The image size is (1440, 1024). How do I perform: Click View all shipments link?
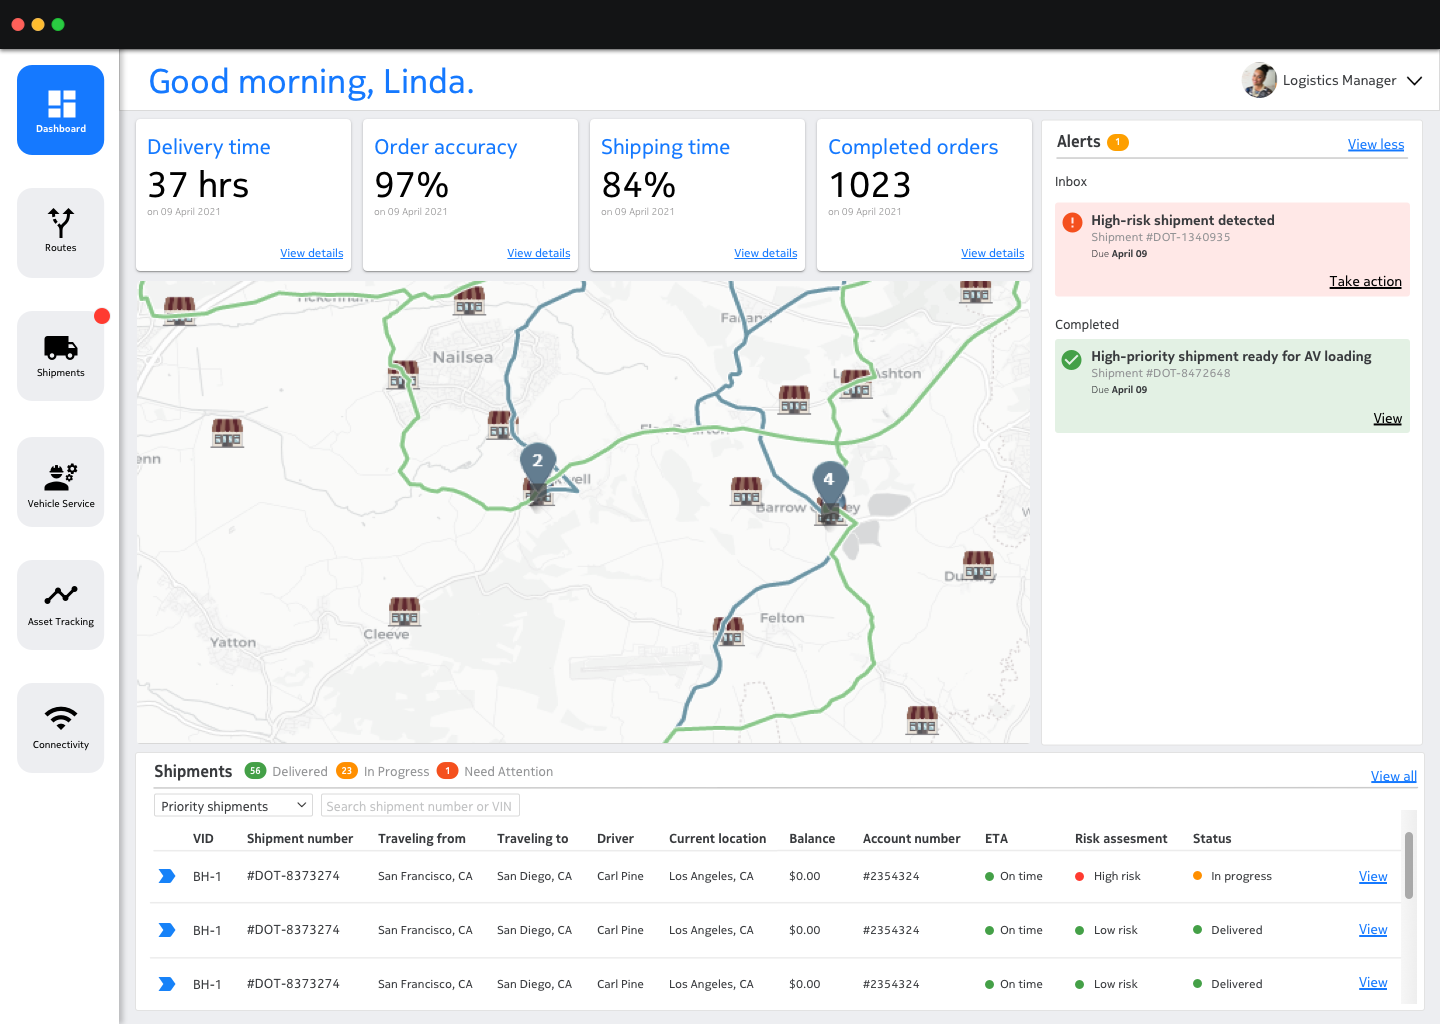click(1393, 777)
